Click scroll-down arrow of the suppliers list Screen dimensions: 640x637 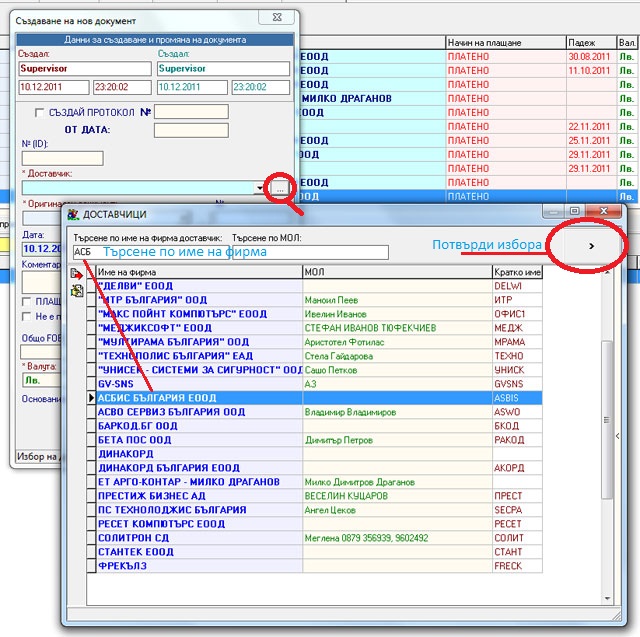607,598
